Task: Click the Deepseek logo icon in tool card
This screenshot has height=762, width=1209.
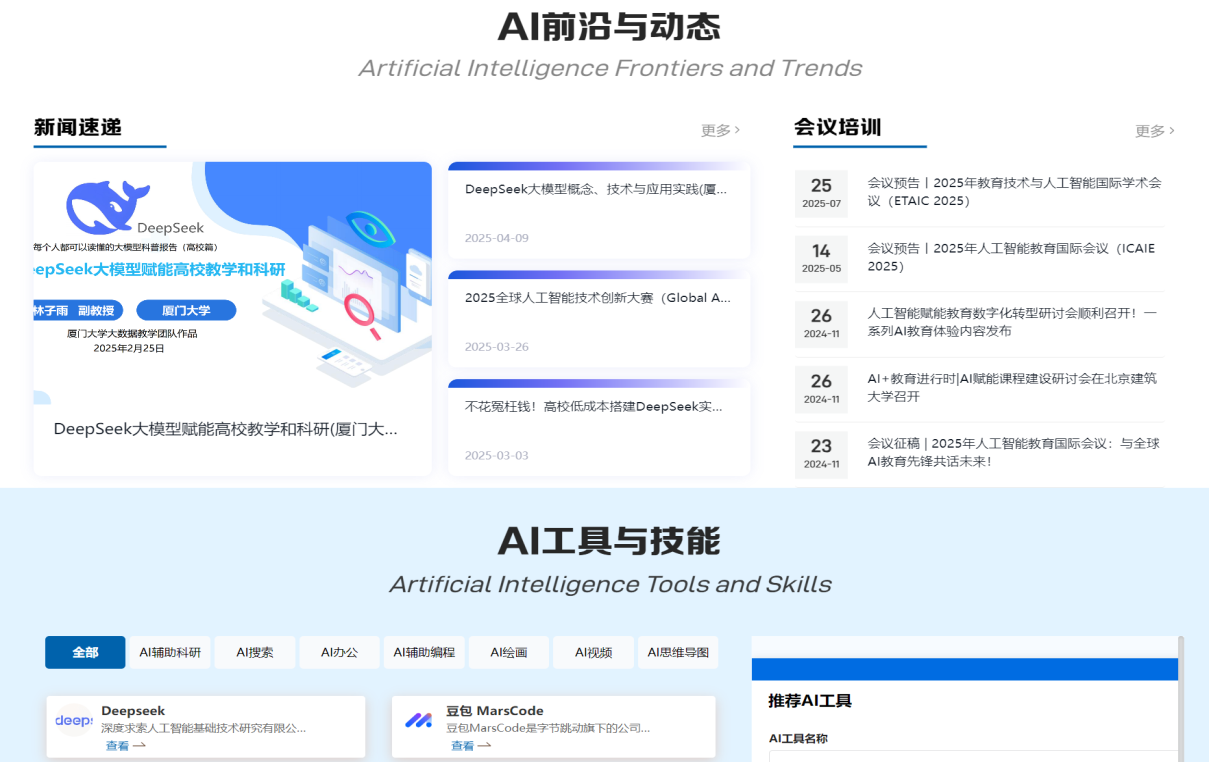Action: click(x=73, y=720)
